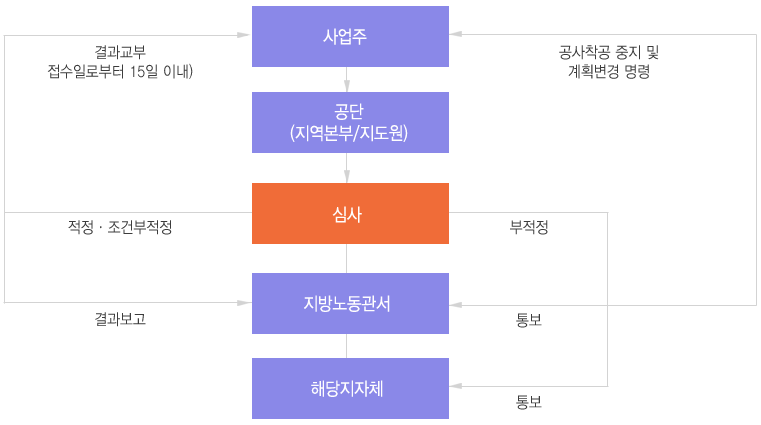Click arrowhead entering 지방노동관서 from left
Screen dimensions: 761x425
(x=244, y=303)
